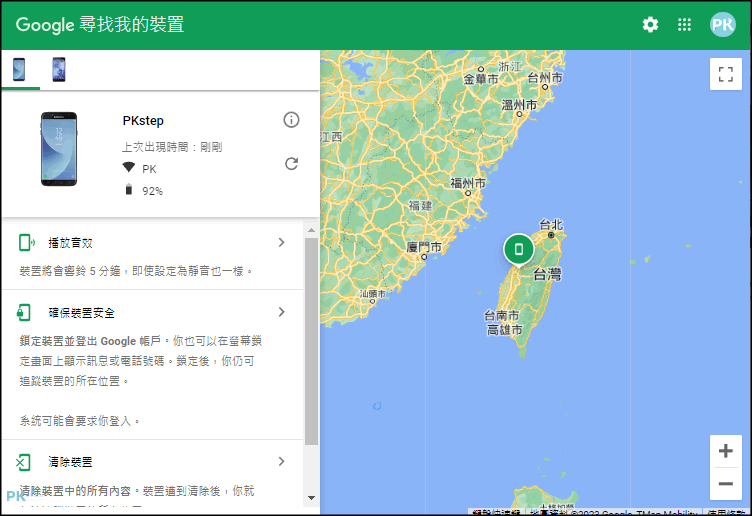Expand the 播放音效 chevron arrow

coord(282,243)
